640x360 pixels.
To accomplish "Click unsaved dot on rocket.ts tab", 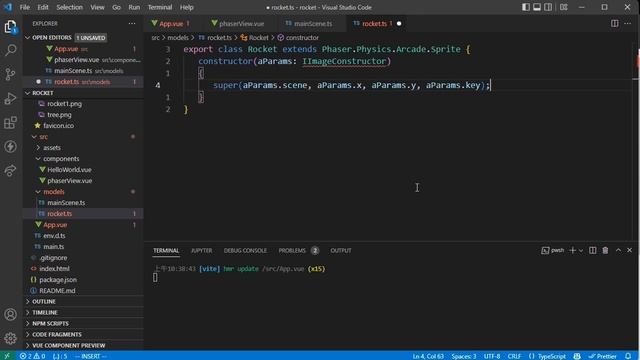I will 399,24.
